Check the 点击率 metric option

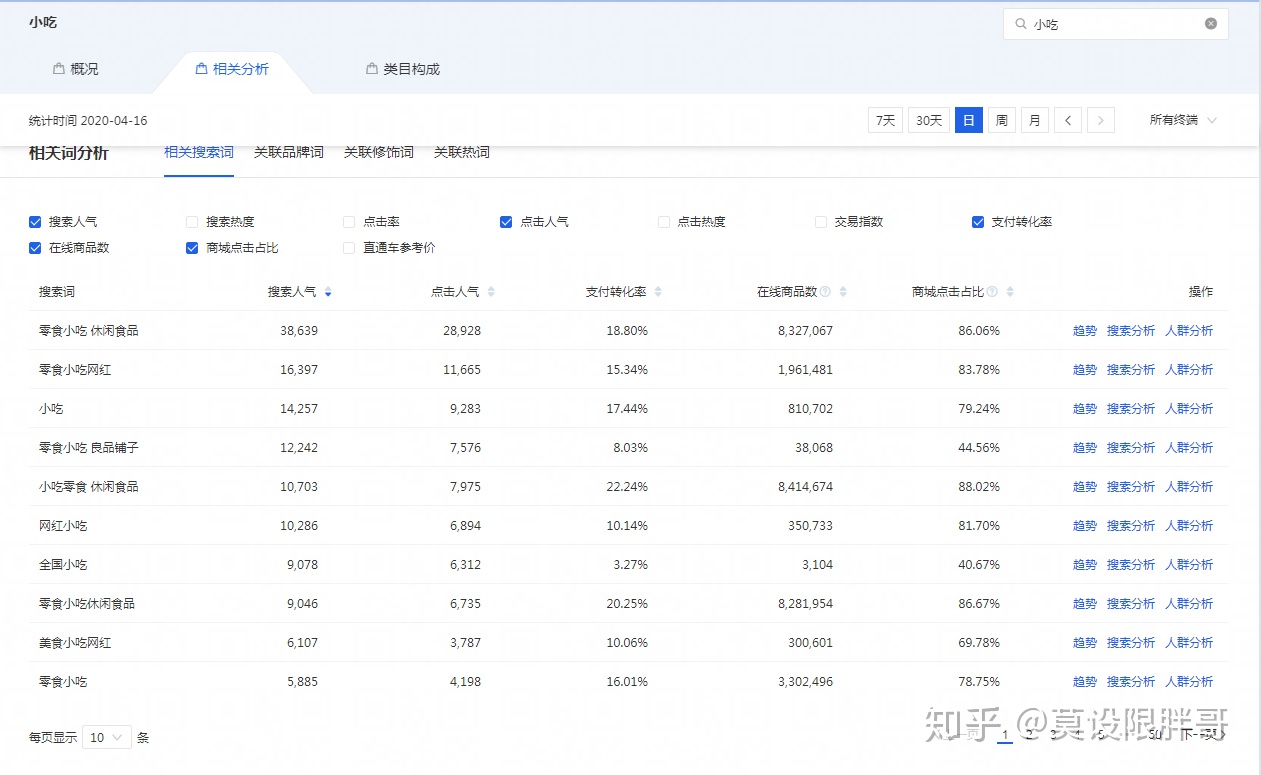(x=348, y=221)
